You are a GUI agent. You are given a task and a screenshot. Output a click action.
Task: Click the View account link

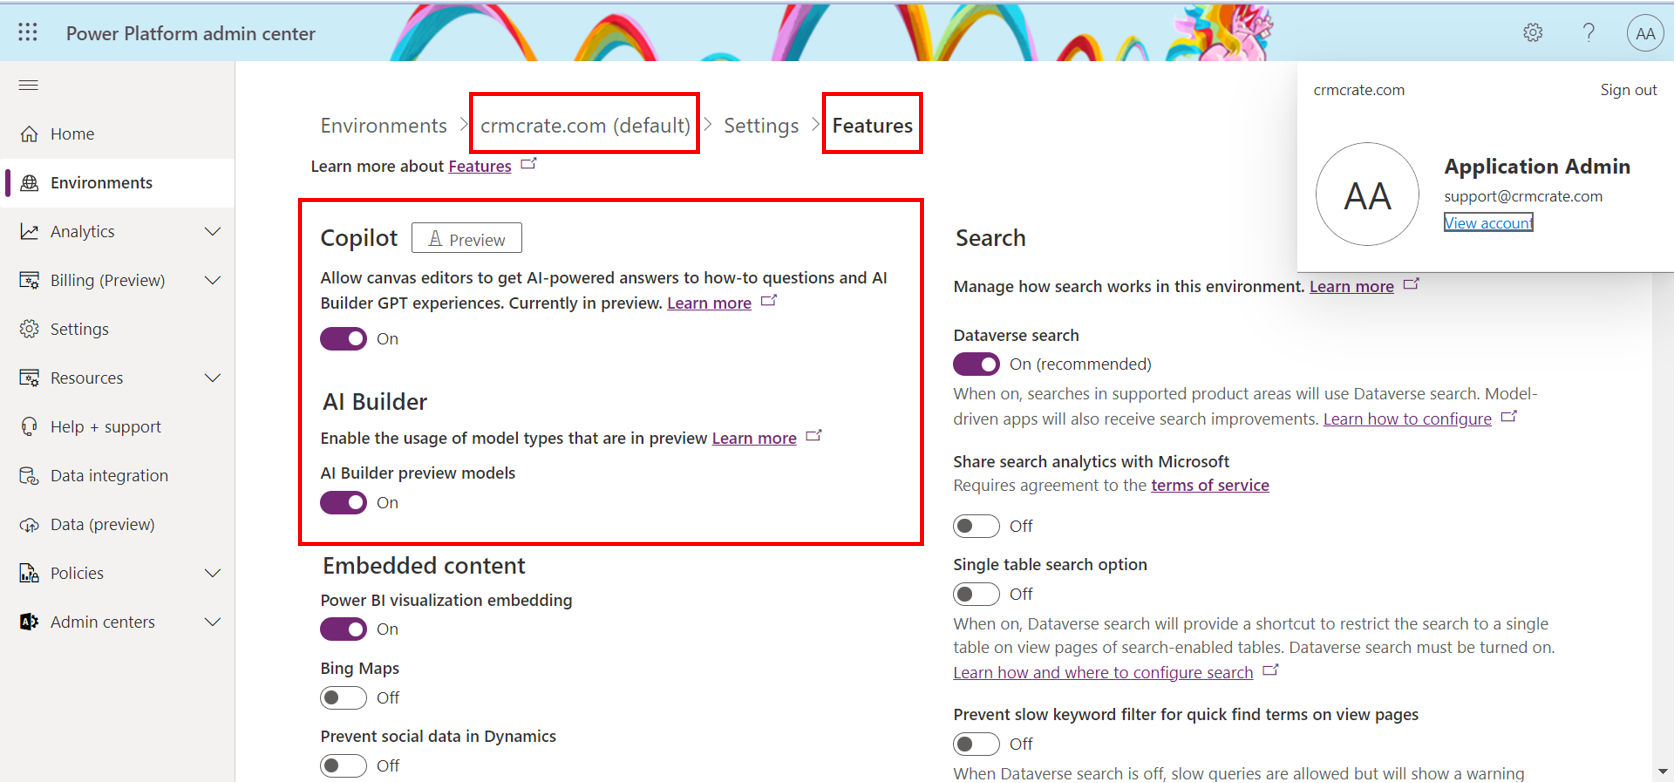pyautogui.click(x=1487, y=223)
